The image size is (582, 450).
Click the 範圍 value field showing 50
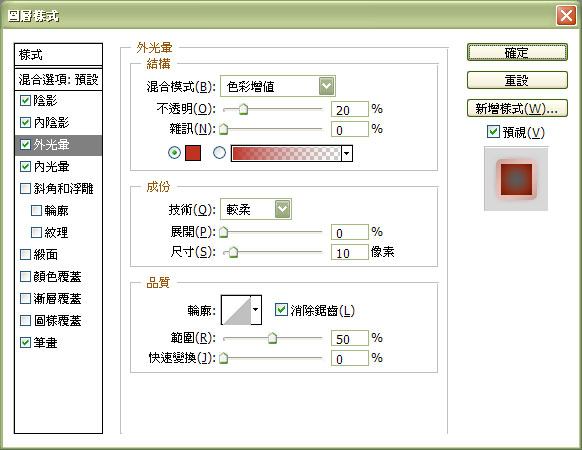click(x=350, y=339)
